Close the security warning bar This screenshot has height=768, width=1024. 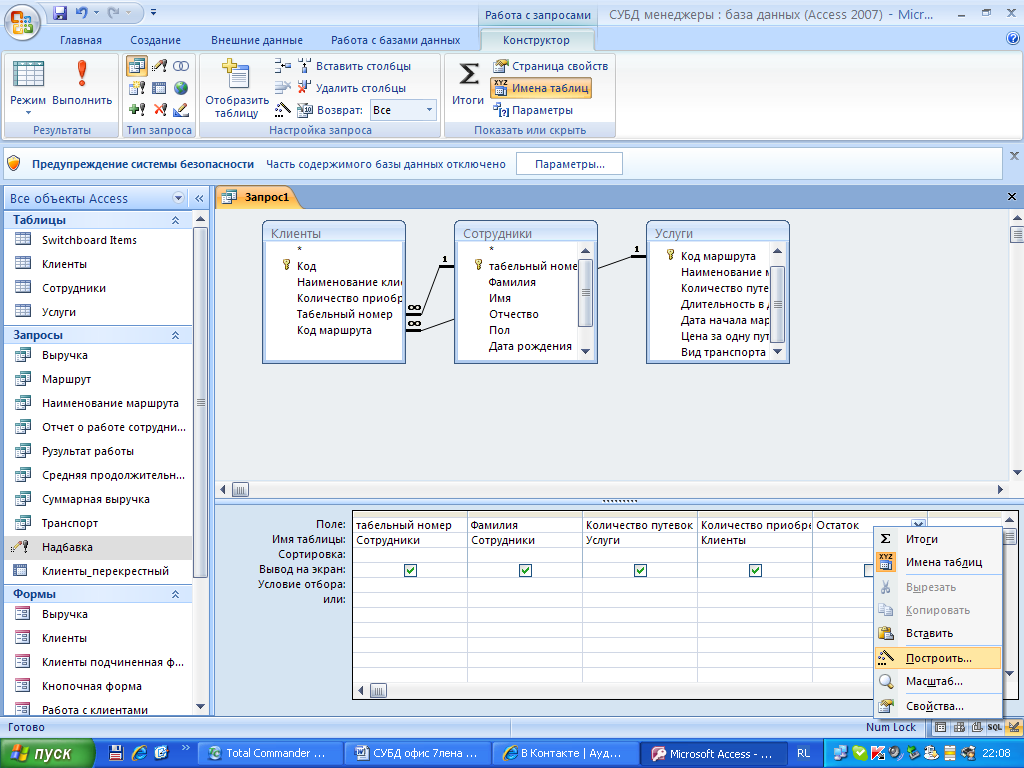(x=1014, y=155)
